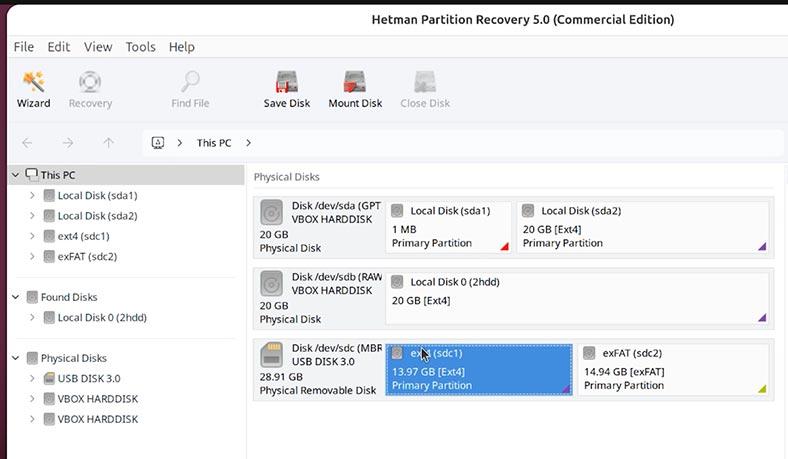Collapse the Physical Disks tree node
The height and width of the screenshot is (459, 788).
(16, 358)
